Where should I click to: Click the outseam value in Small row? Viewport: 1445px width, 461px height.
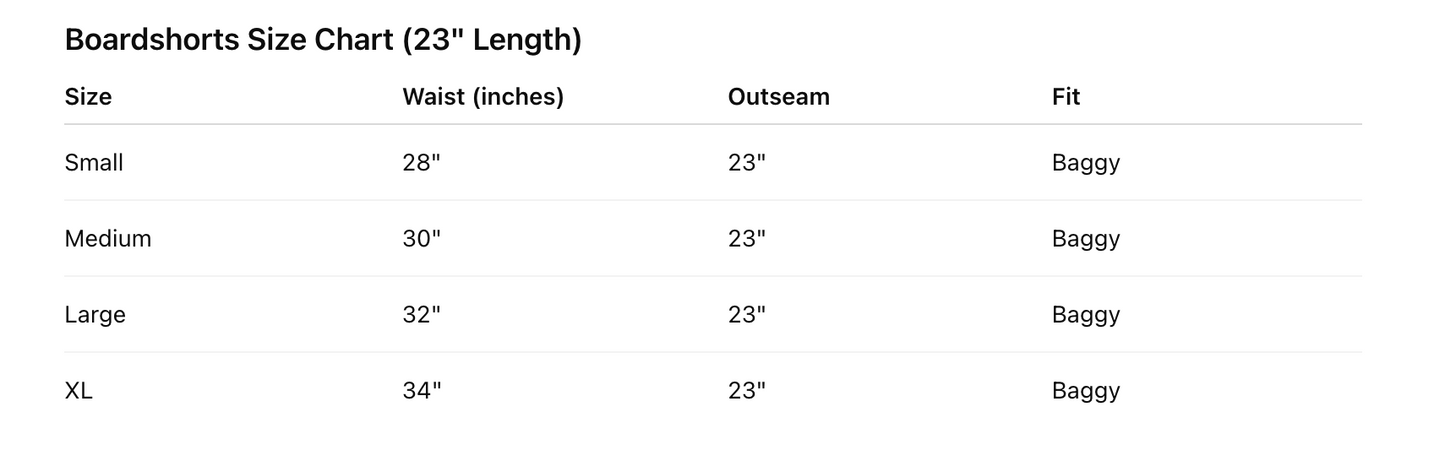click(x=747, y=163)
